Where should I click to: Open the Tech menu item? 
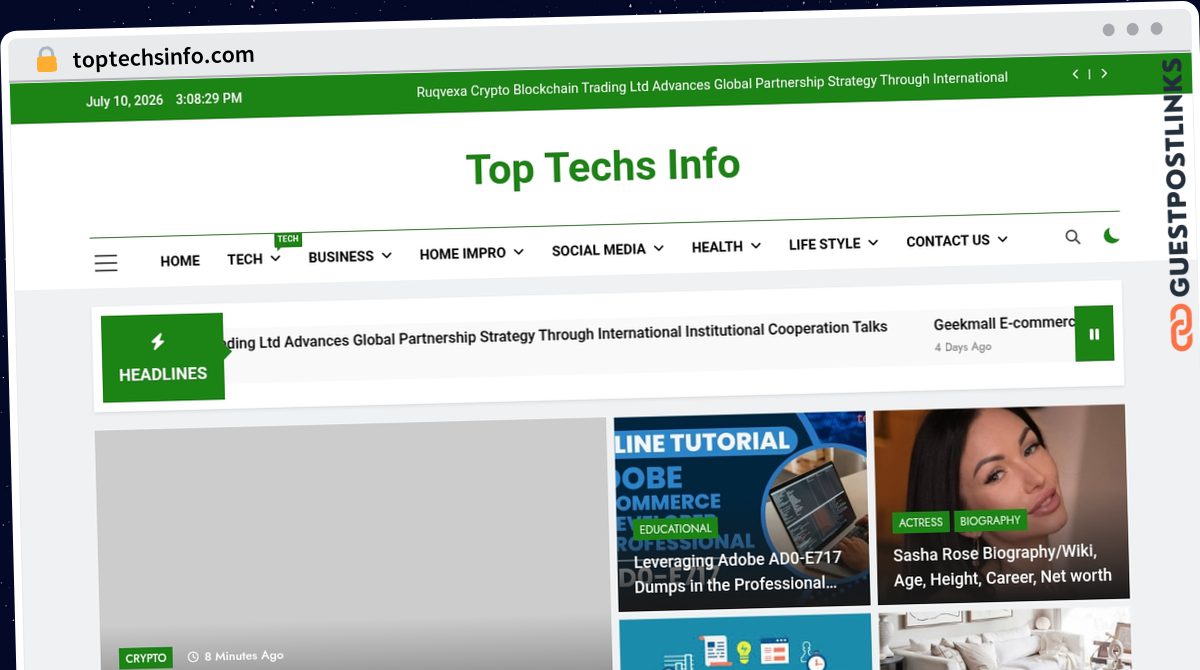pos(245,259)
